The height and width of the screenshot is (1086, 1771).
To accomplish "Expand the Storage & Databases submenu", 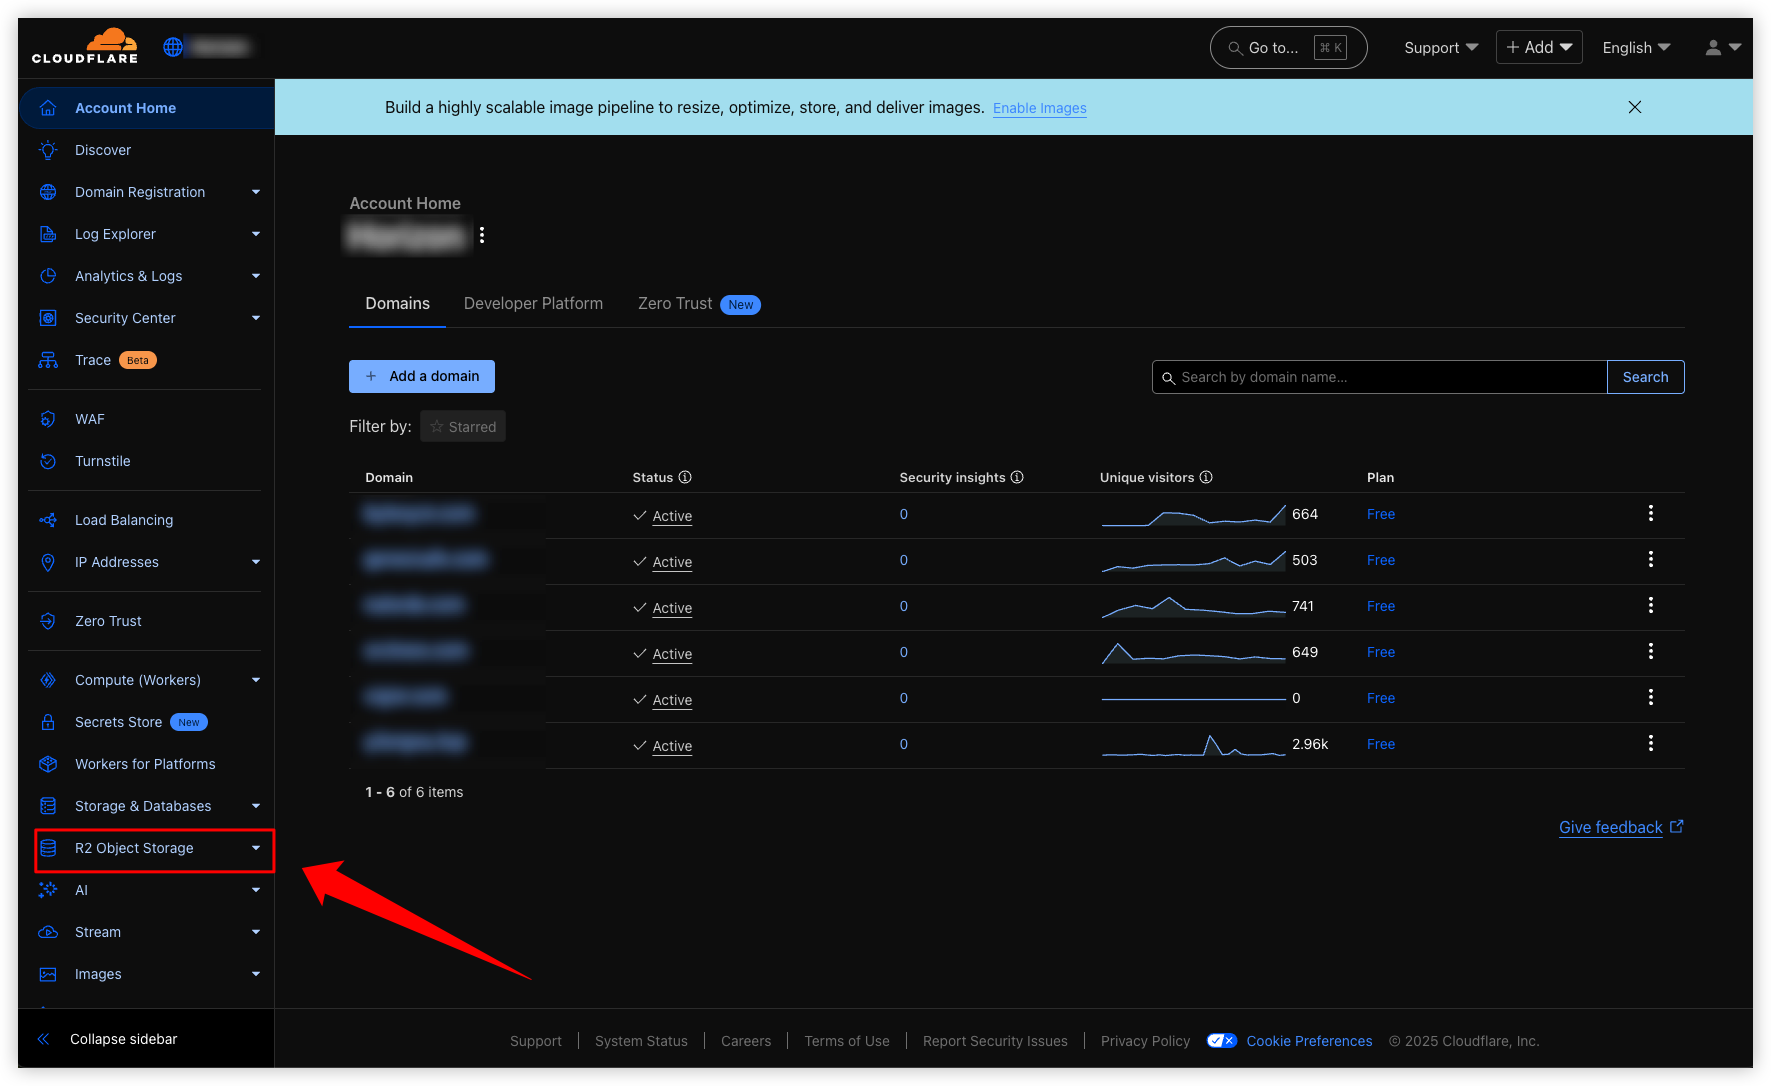I will 256,806.
